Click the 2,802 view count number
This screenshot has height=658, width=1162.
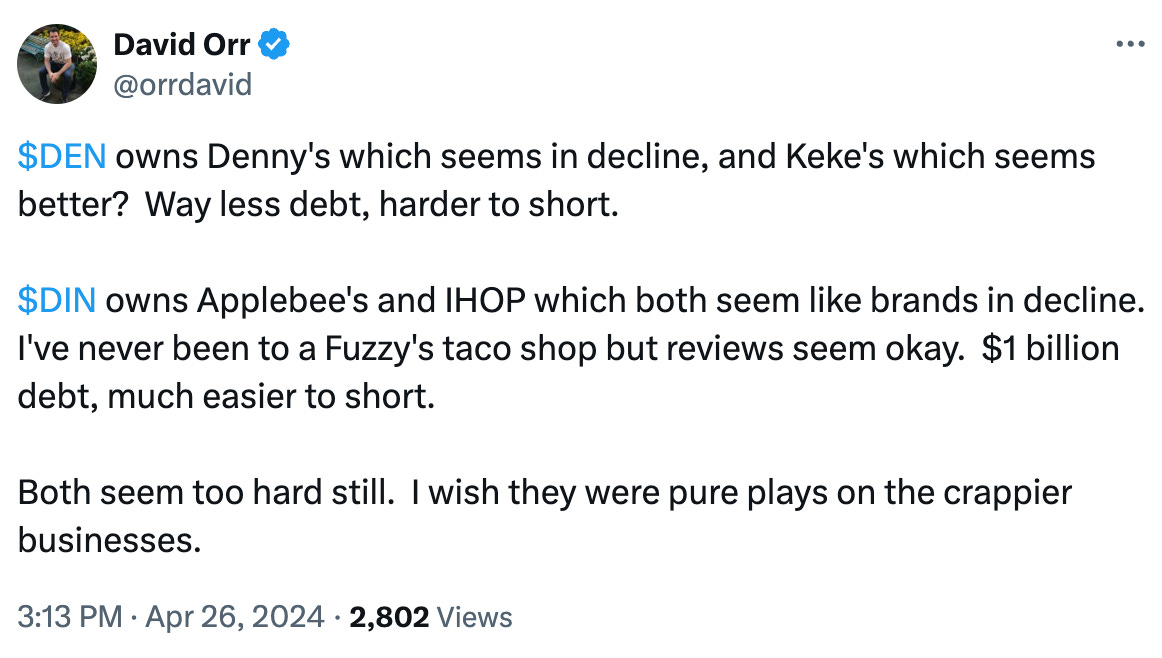point(389,617)
